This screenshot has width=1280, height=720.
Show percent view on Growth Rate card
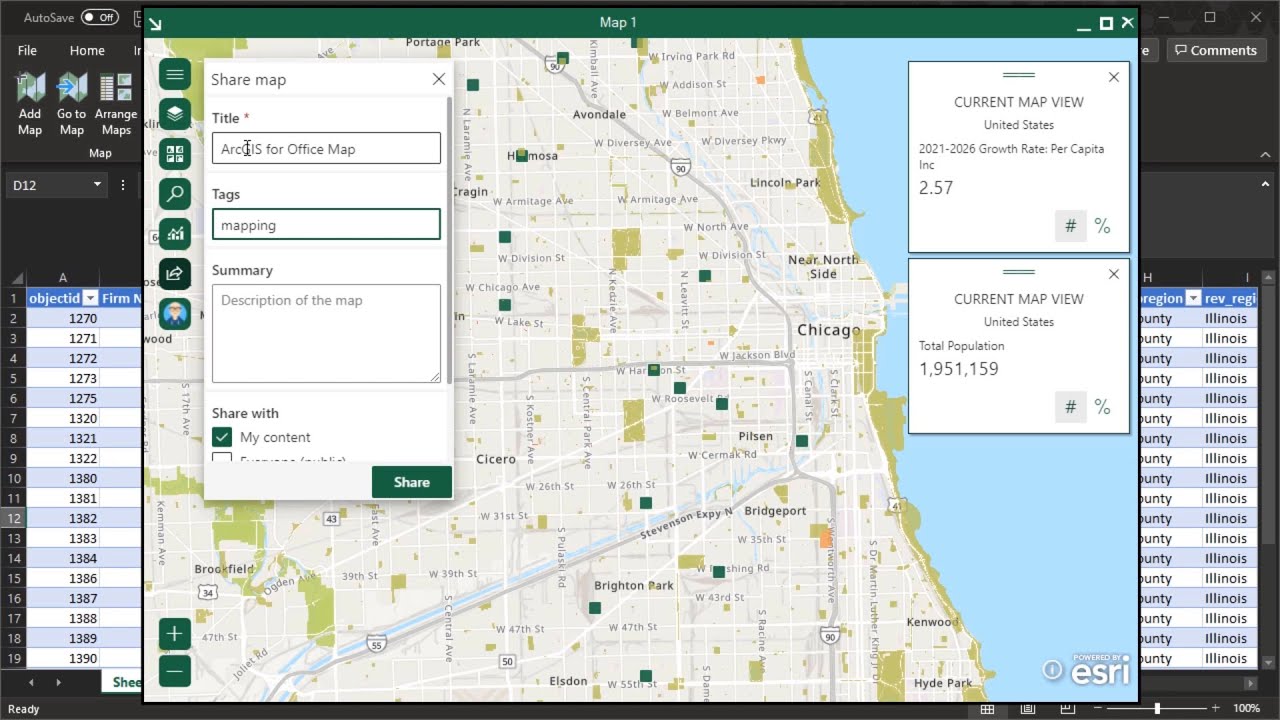tap(1102, 226)
